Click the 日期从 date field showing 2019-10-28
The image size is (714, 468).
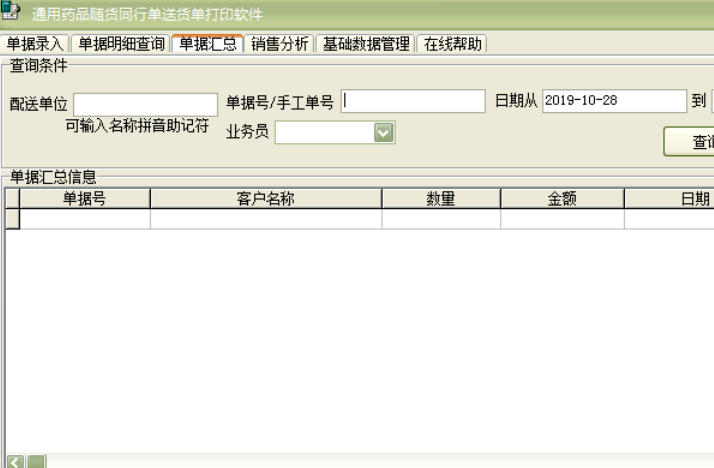[609, 102]
